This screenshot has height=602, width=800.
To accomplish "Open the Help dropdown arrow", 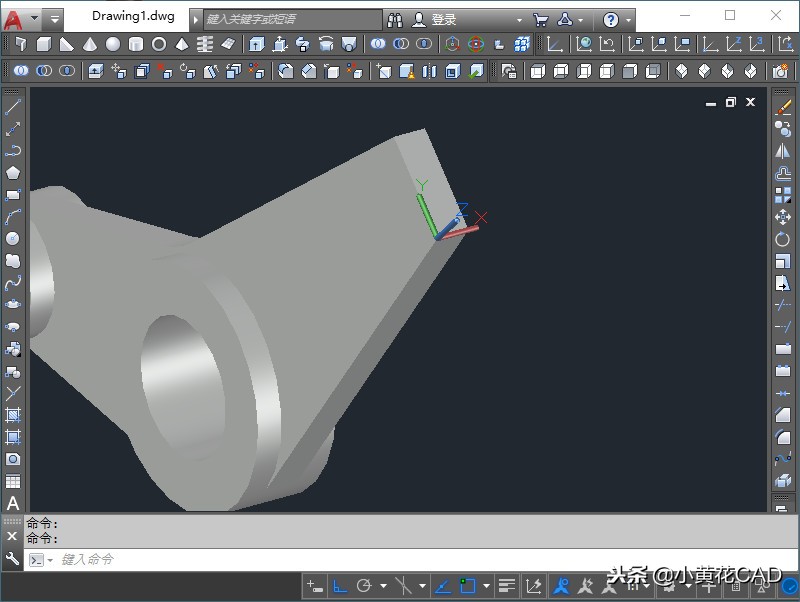I will pos(628,20).
